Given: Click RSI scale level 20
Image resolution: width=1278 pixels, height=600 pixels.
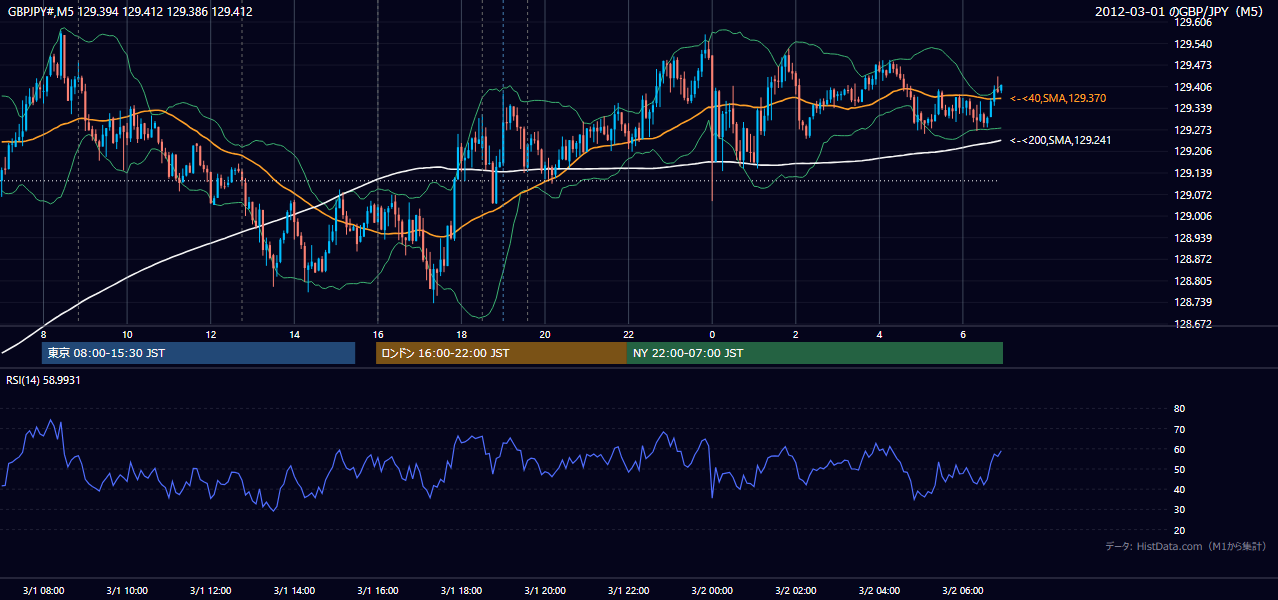Looking at the screenshot, I should [x=1179, y=530].
